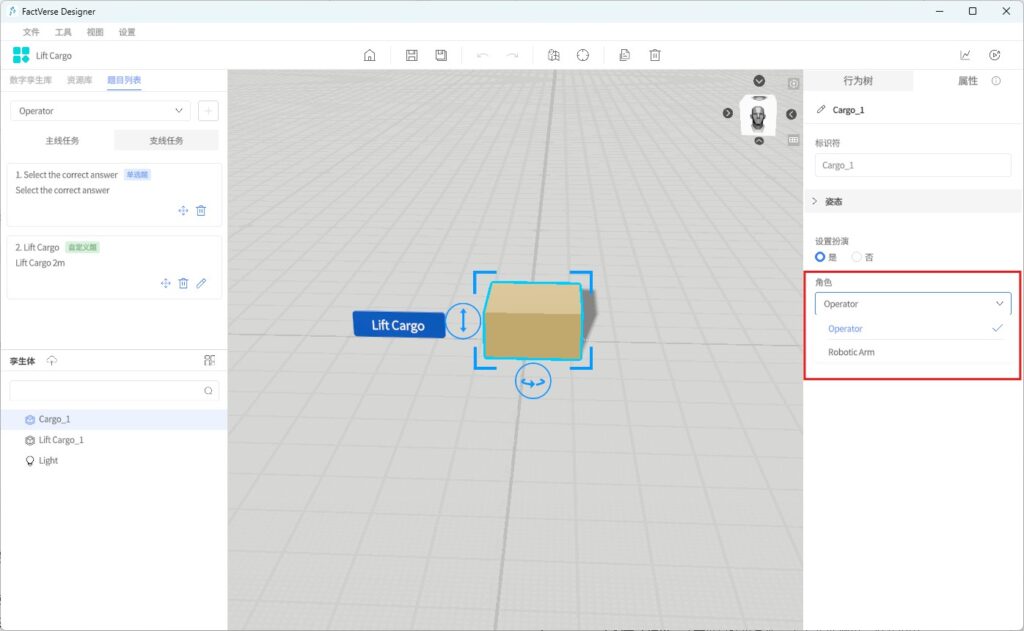Collapse the 角色 dropdown showing Operator
The height and width of the screenshot is (631, 1024).
pos(912,304)
